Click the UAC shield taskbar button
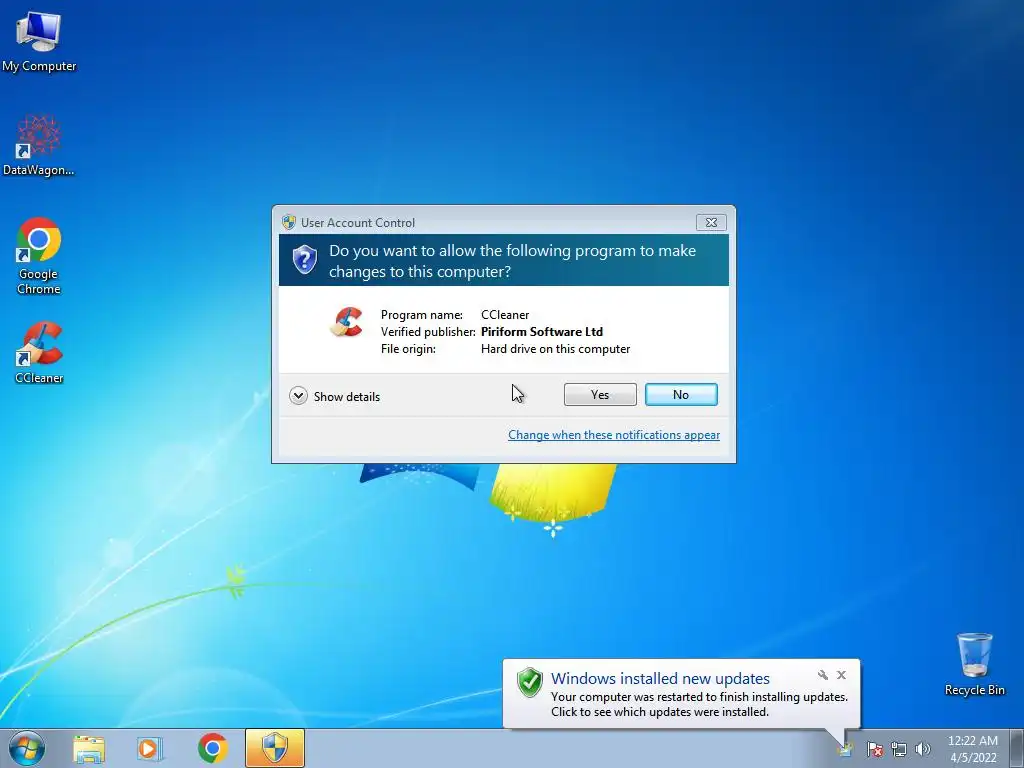1024x768 pixels. [x=275, y=748]
